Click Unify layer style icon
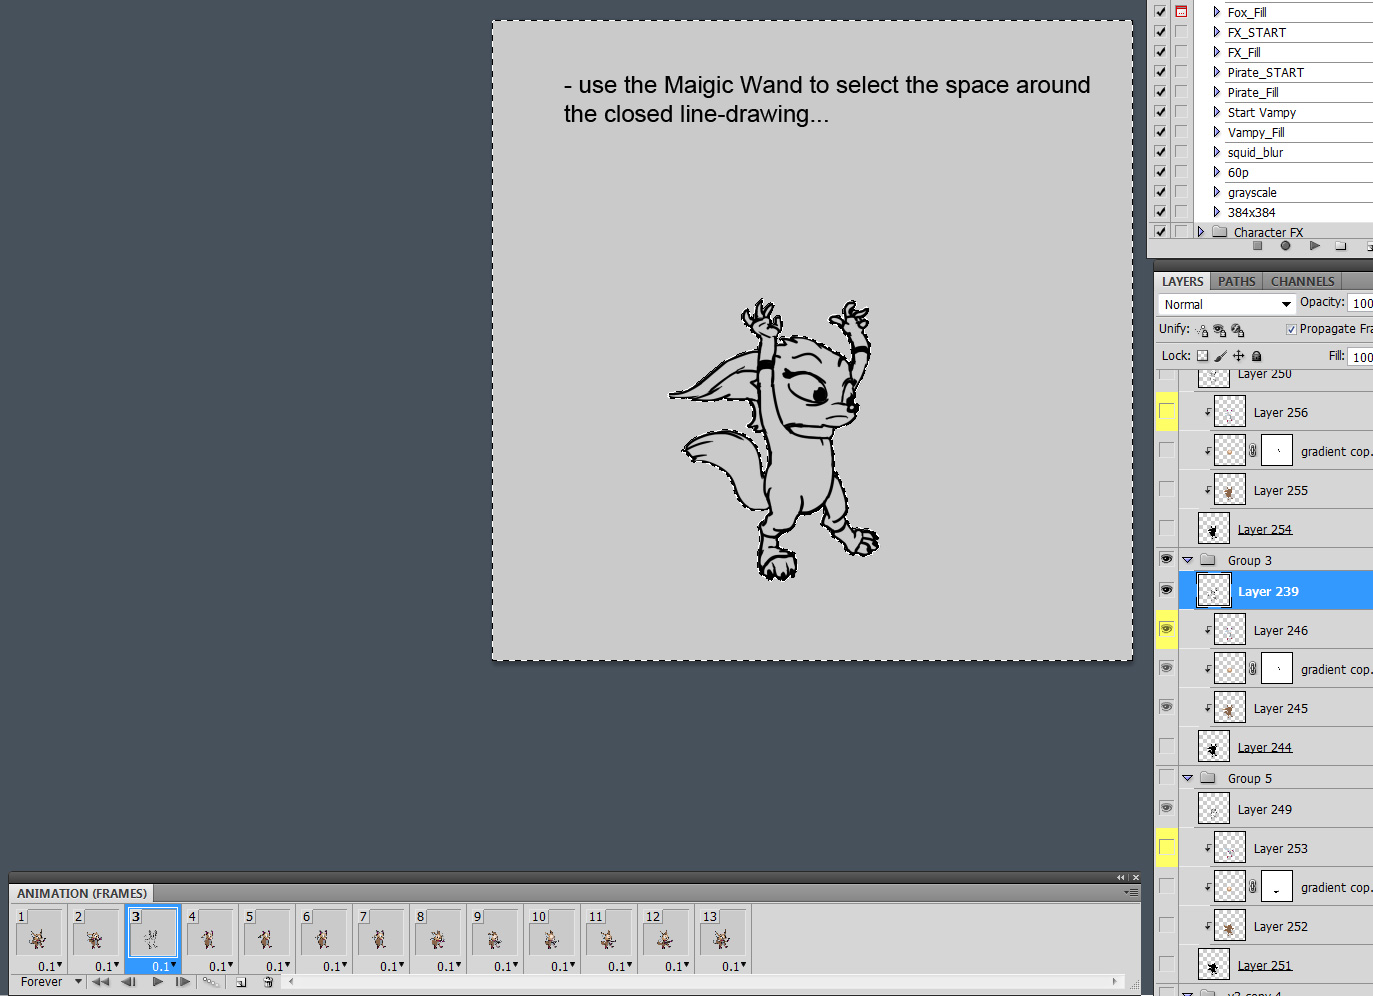Screen dimensions: 1373x996 (1238, 330)
